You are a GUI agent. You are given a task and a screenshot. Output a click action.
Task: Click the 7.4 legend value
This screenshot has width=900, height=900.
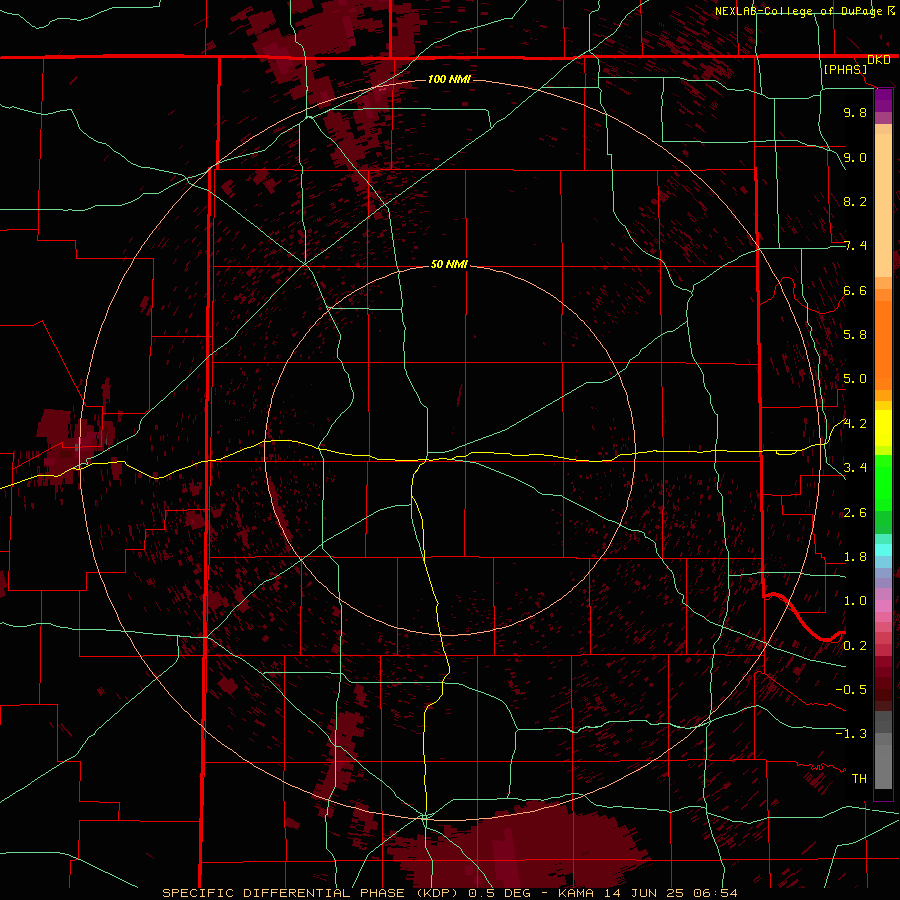[x=855, y=246]
